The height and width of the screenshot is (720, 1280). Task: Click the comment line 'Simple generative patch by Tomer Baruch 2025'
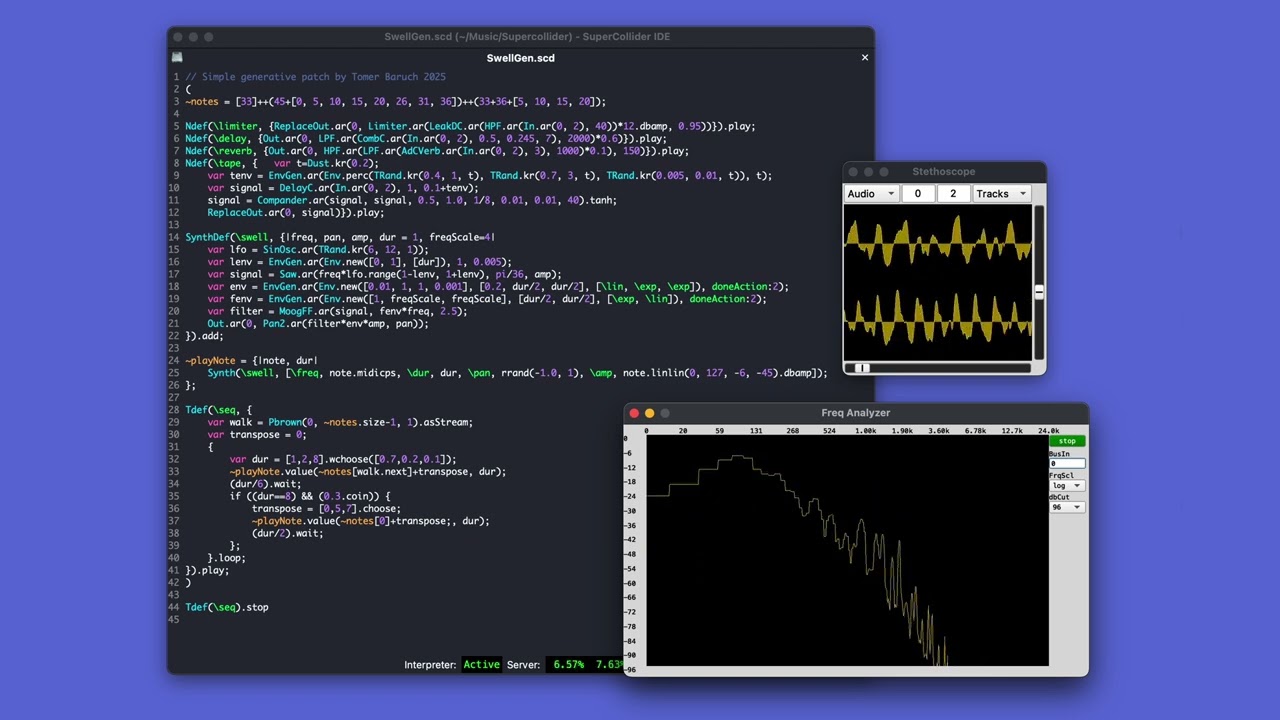click(316, 77)
